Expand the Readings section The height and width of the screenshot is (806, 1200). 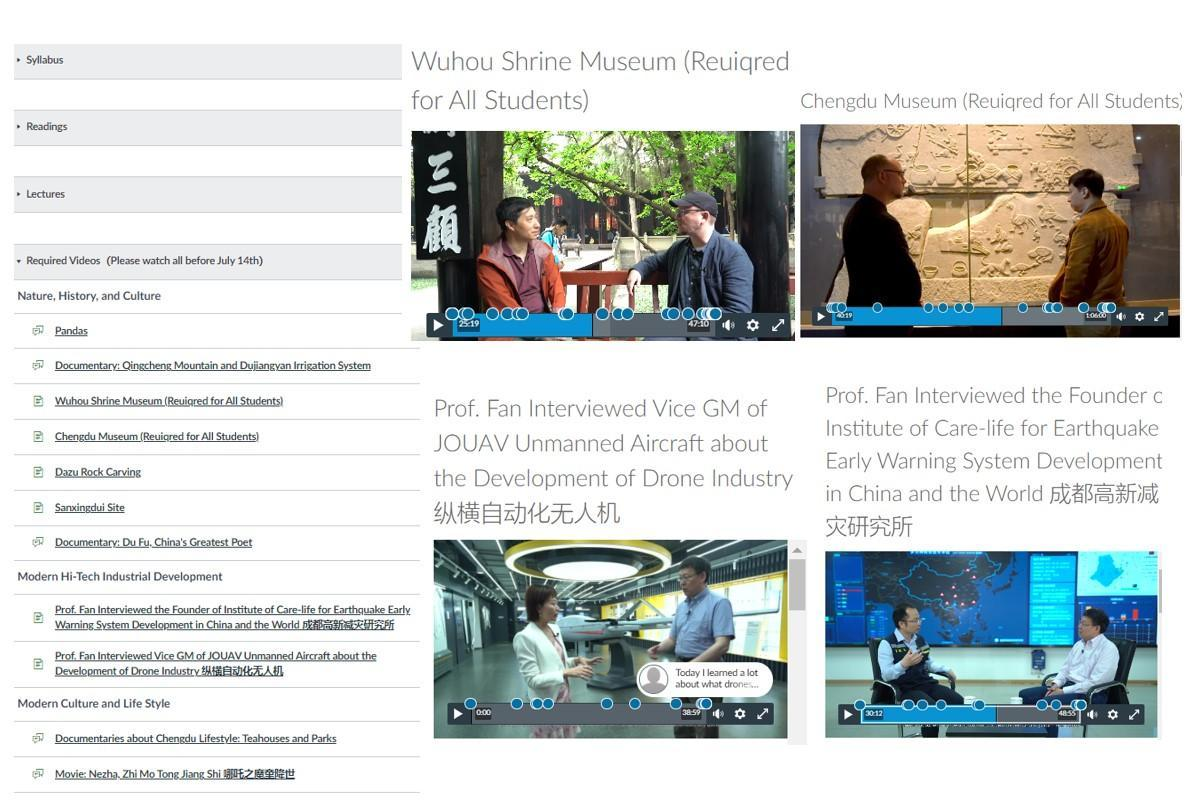point(46,127)
